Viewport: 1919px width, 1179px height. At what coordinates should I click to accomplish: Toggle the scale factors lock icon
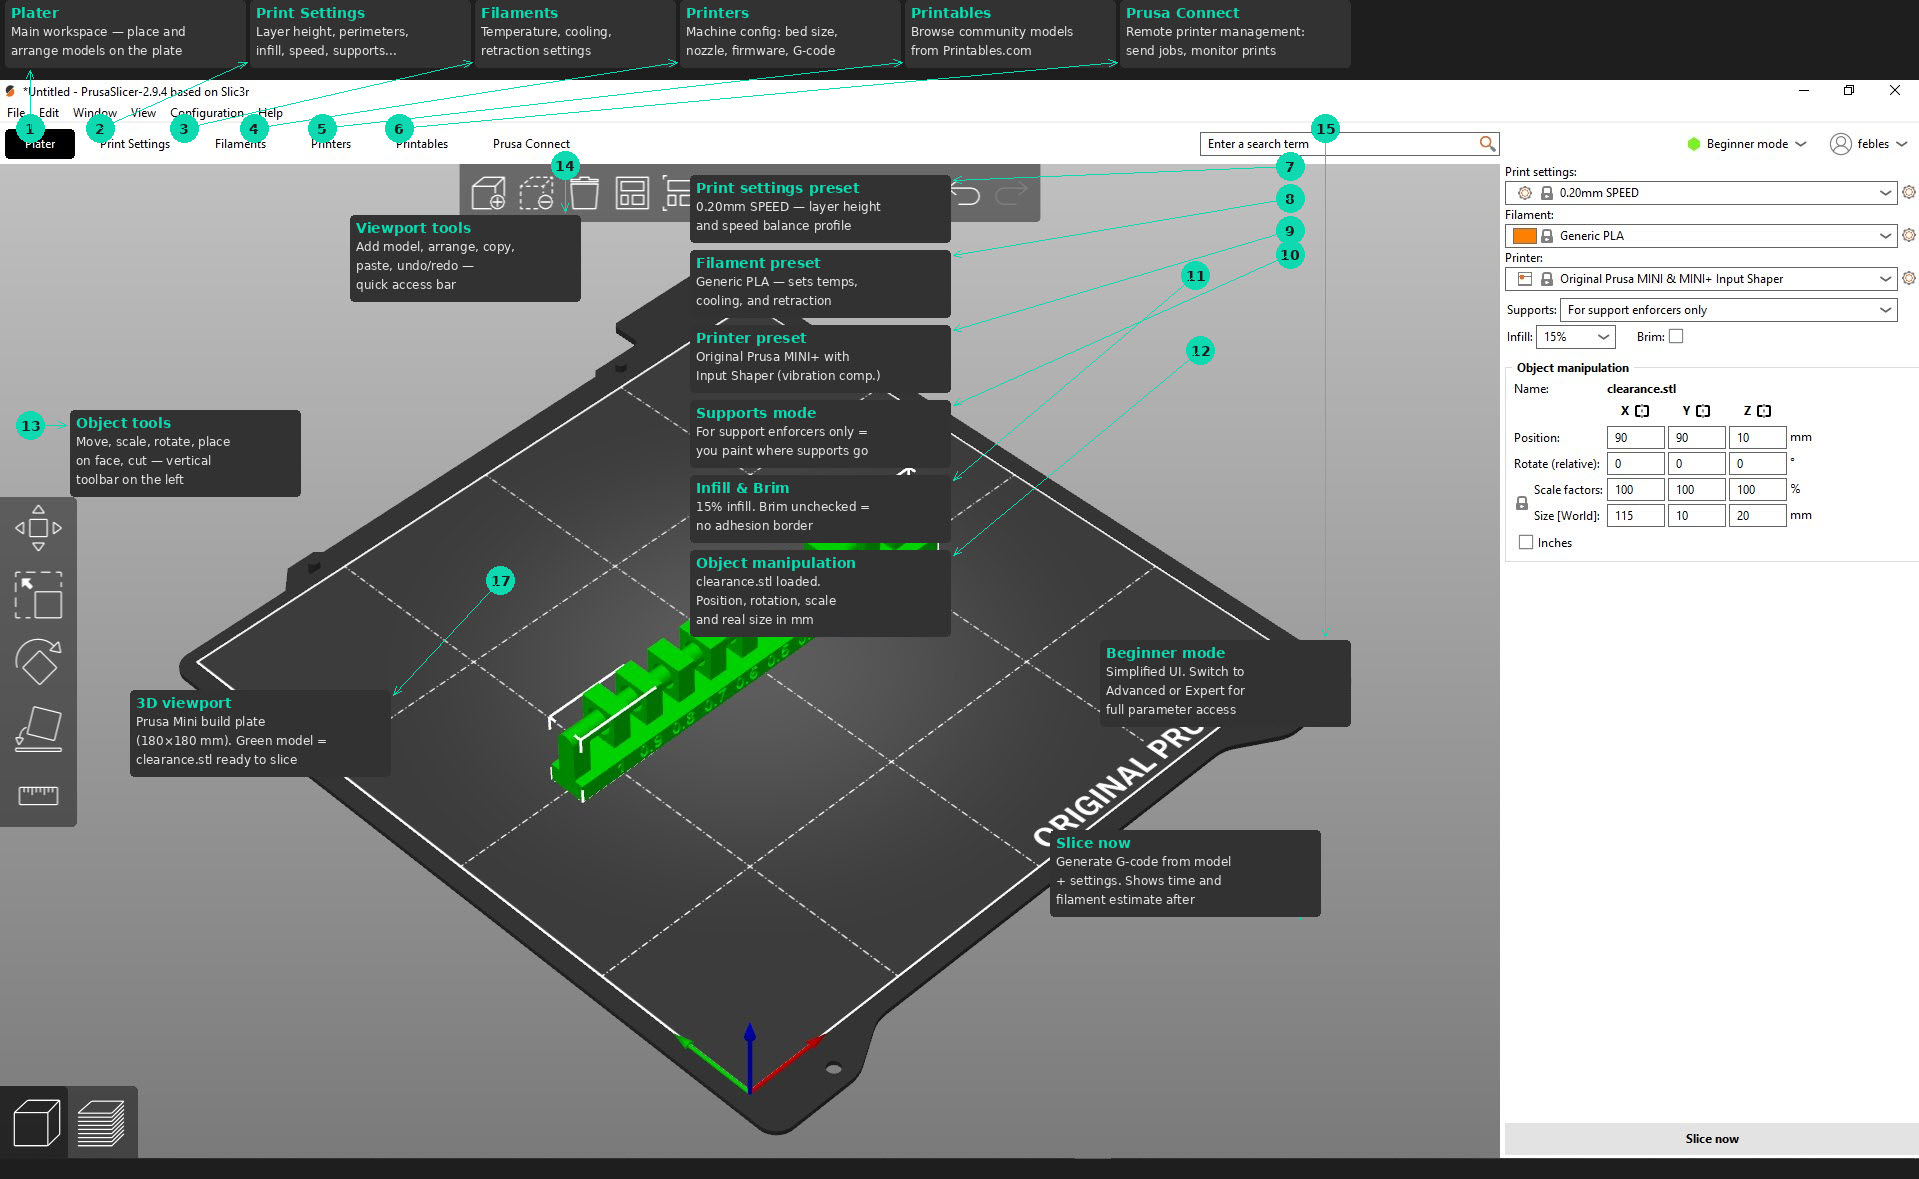(x=1521, y=503)
